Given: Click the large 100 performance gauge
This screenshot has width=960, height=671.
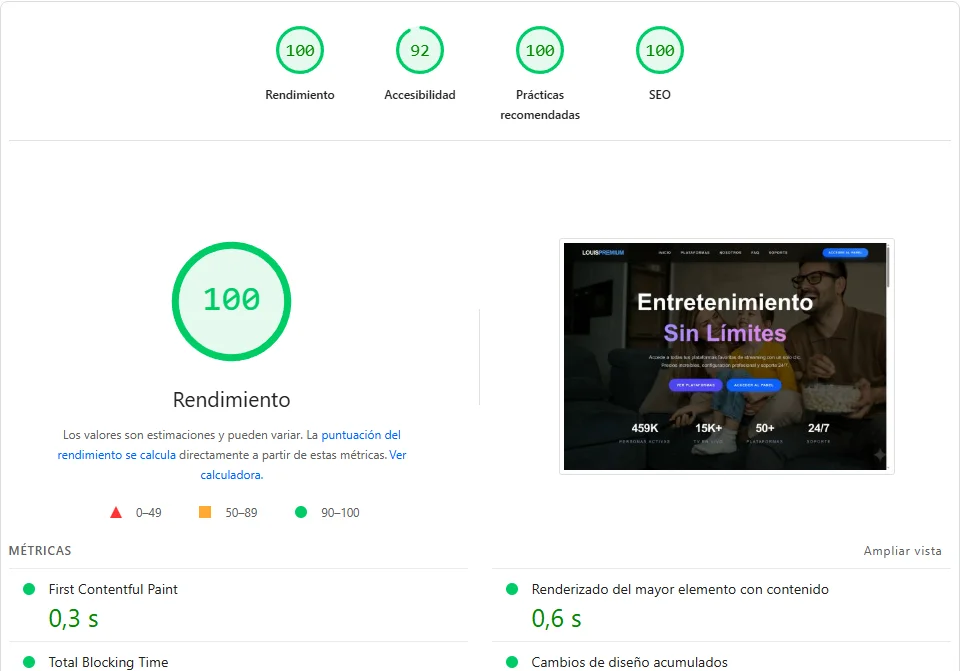Looking at the screenshot, I should 231,301.
